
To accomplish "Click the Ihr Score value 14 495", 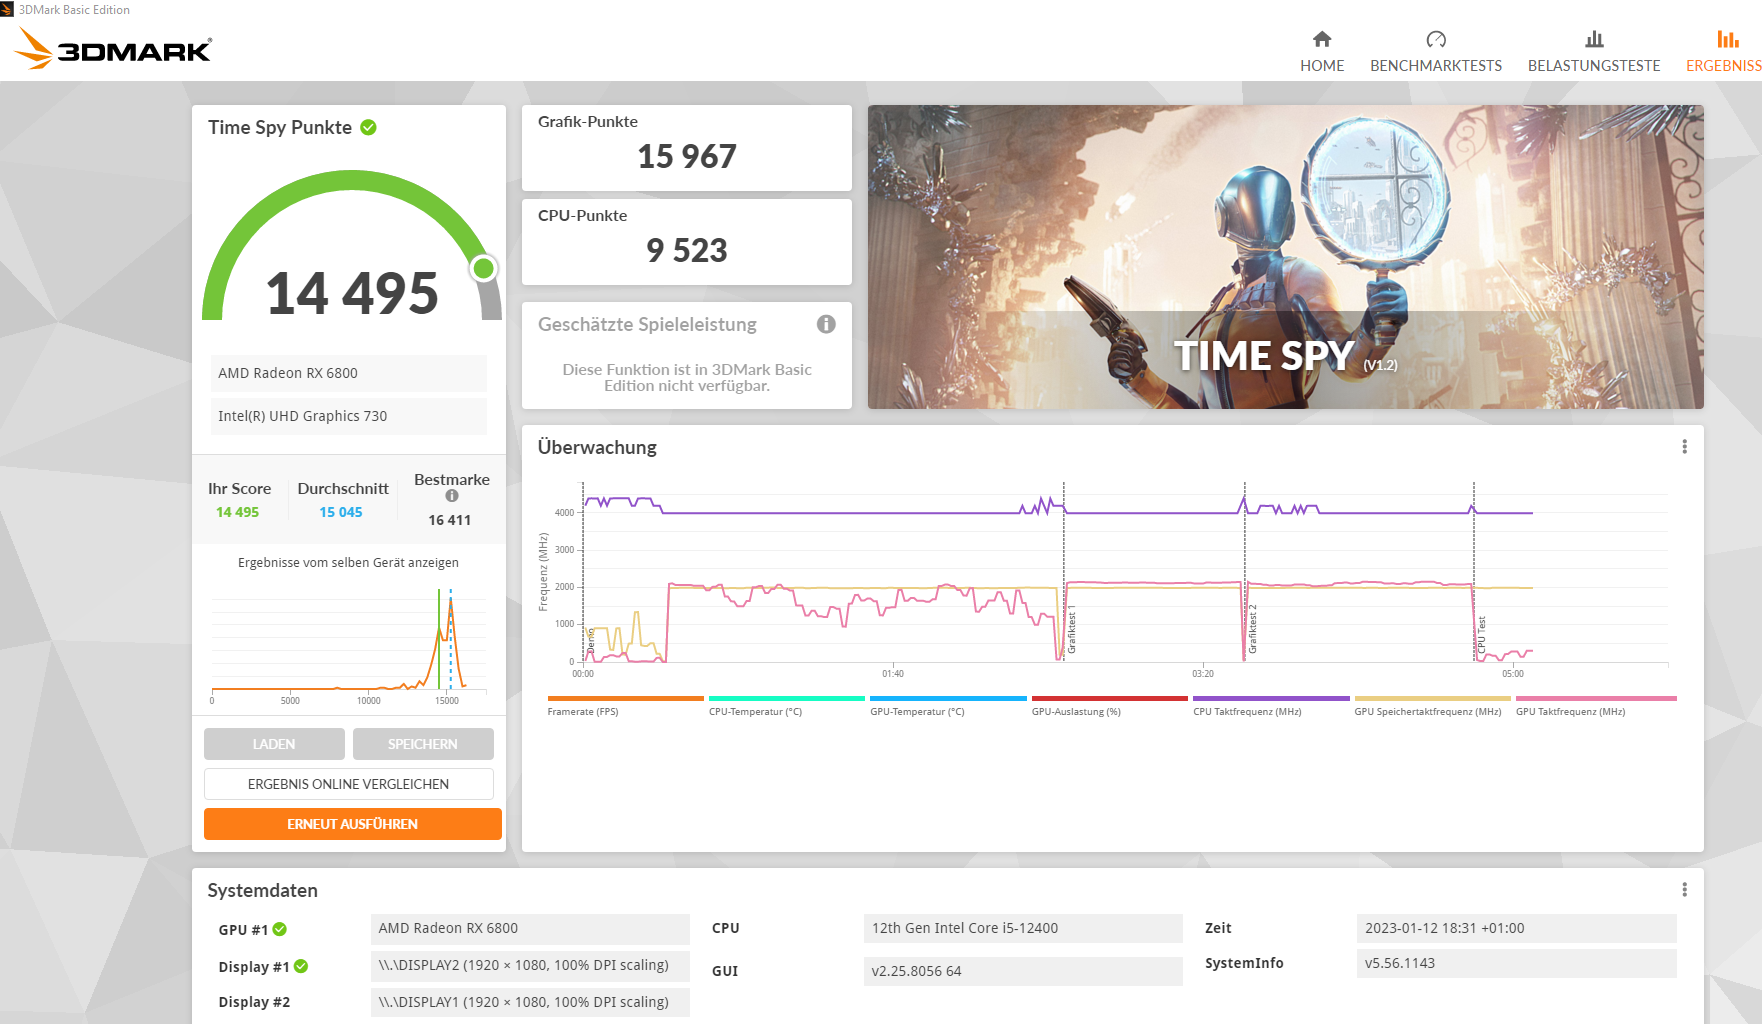I will click(x=237, y=512).
